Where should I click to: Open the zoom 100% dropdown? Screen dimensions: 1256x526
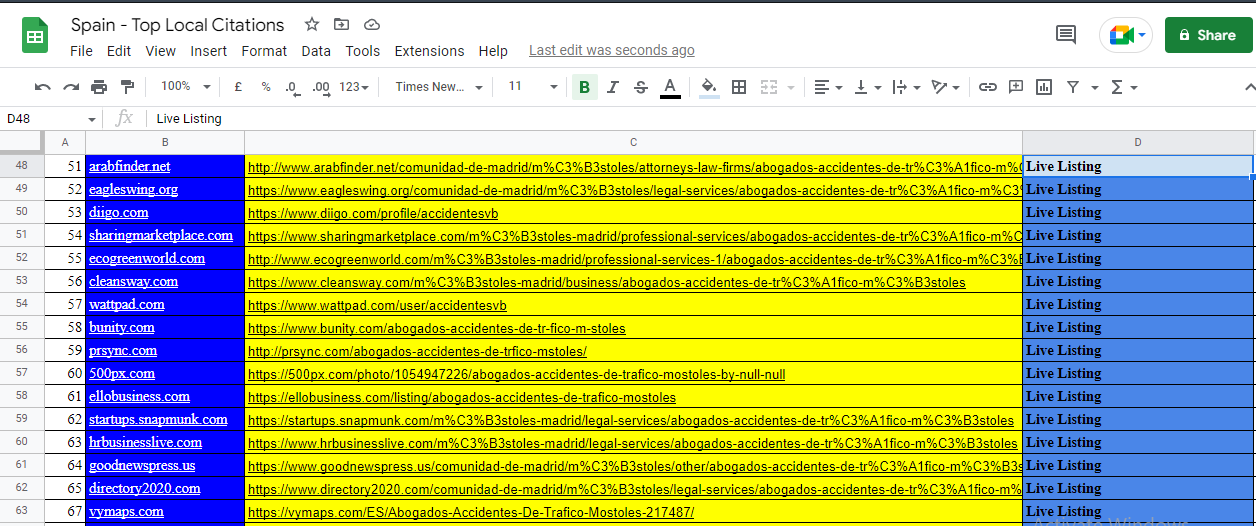click(x=186, y=87)
